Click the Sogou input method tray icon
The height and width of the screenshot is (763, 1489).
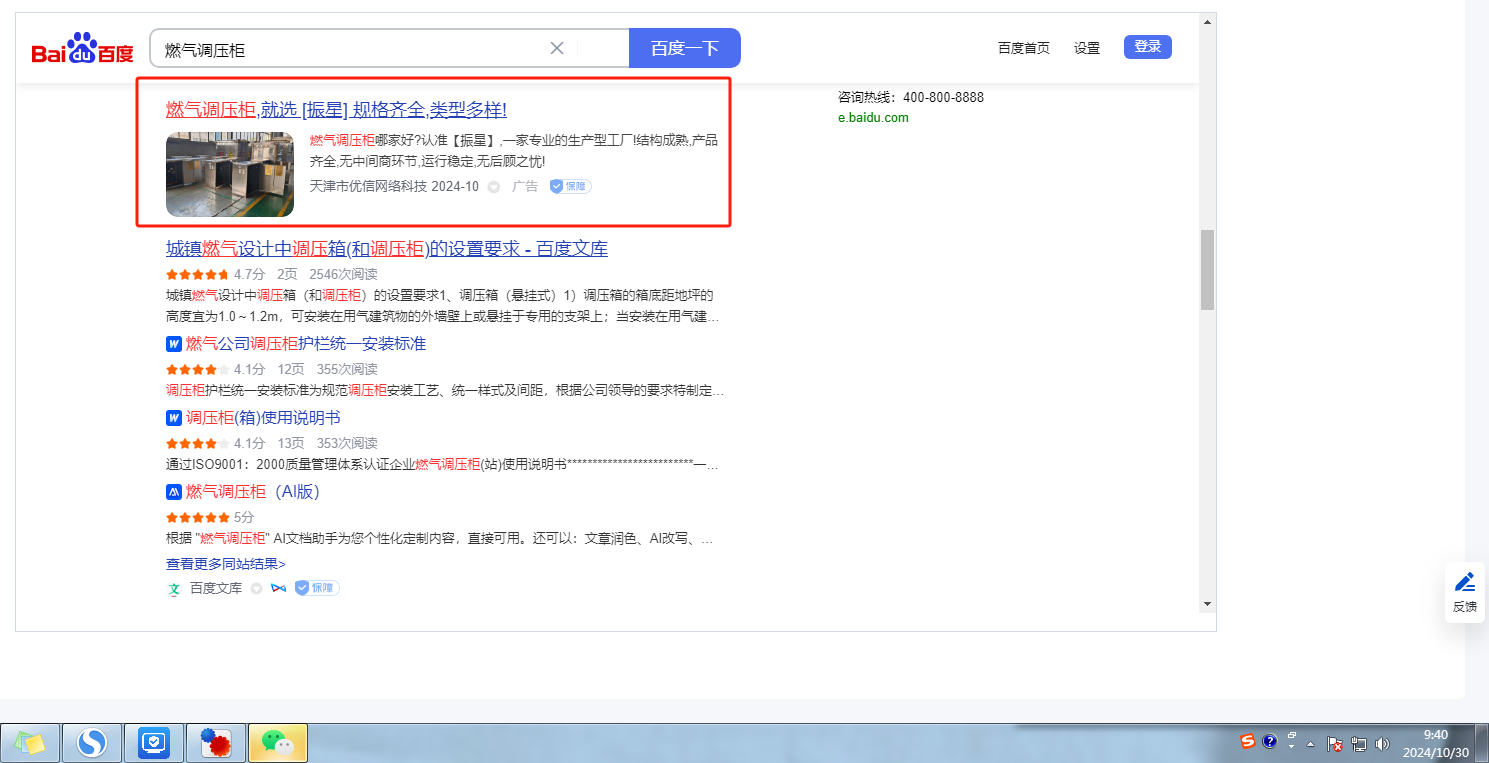click(1247, 742)
